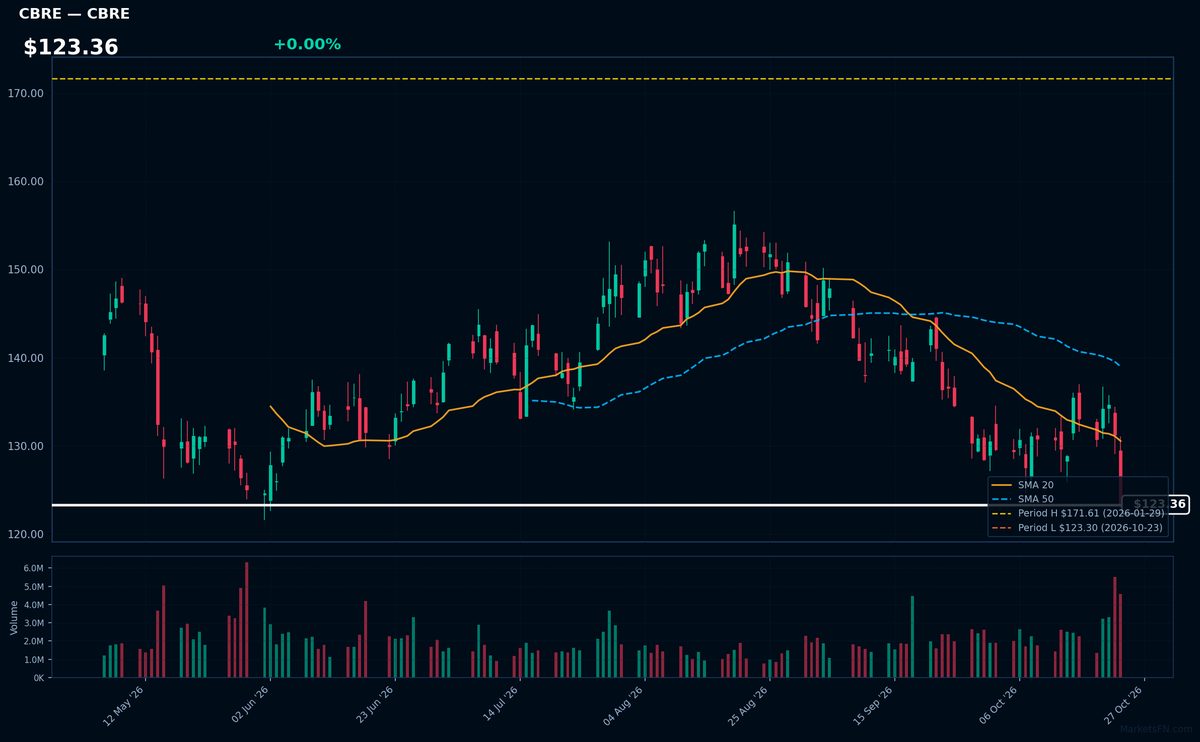Click the 5.0M volume axis label
Screen dimensions: 1200x742
click(33, 586)
